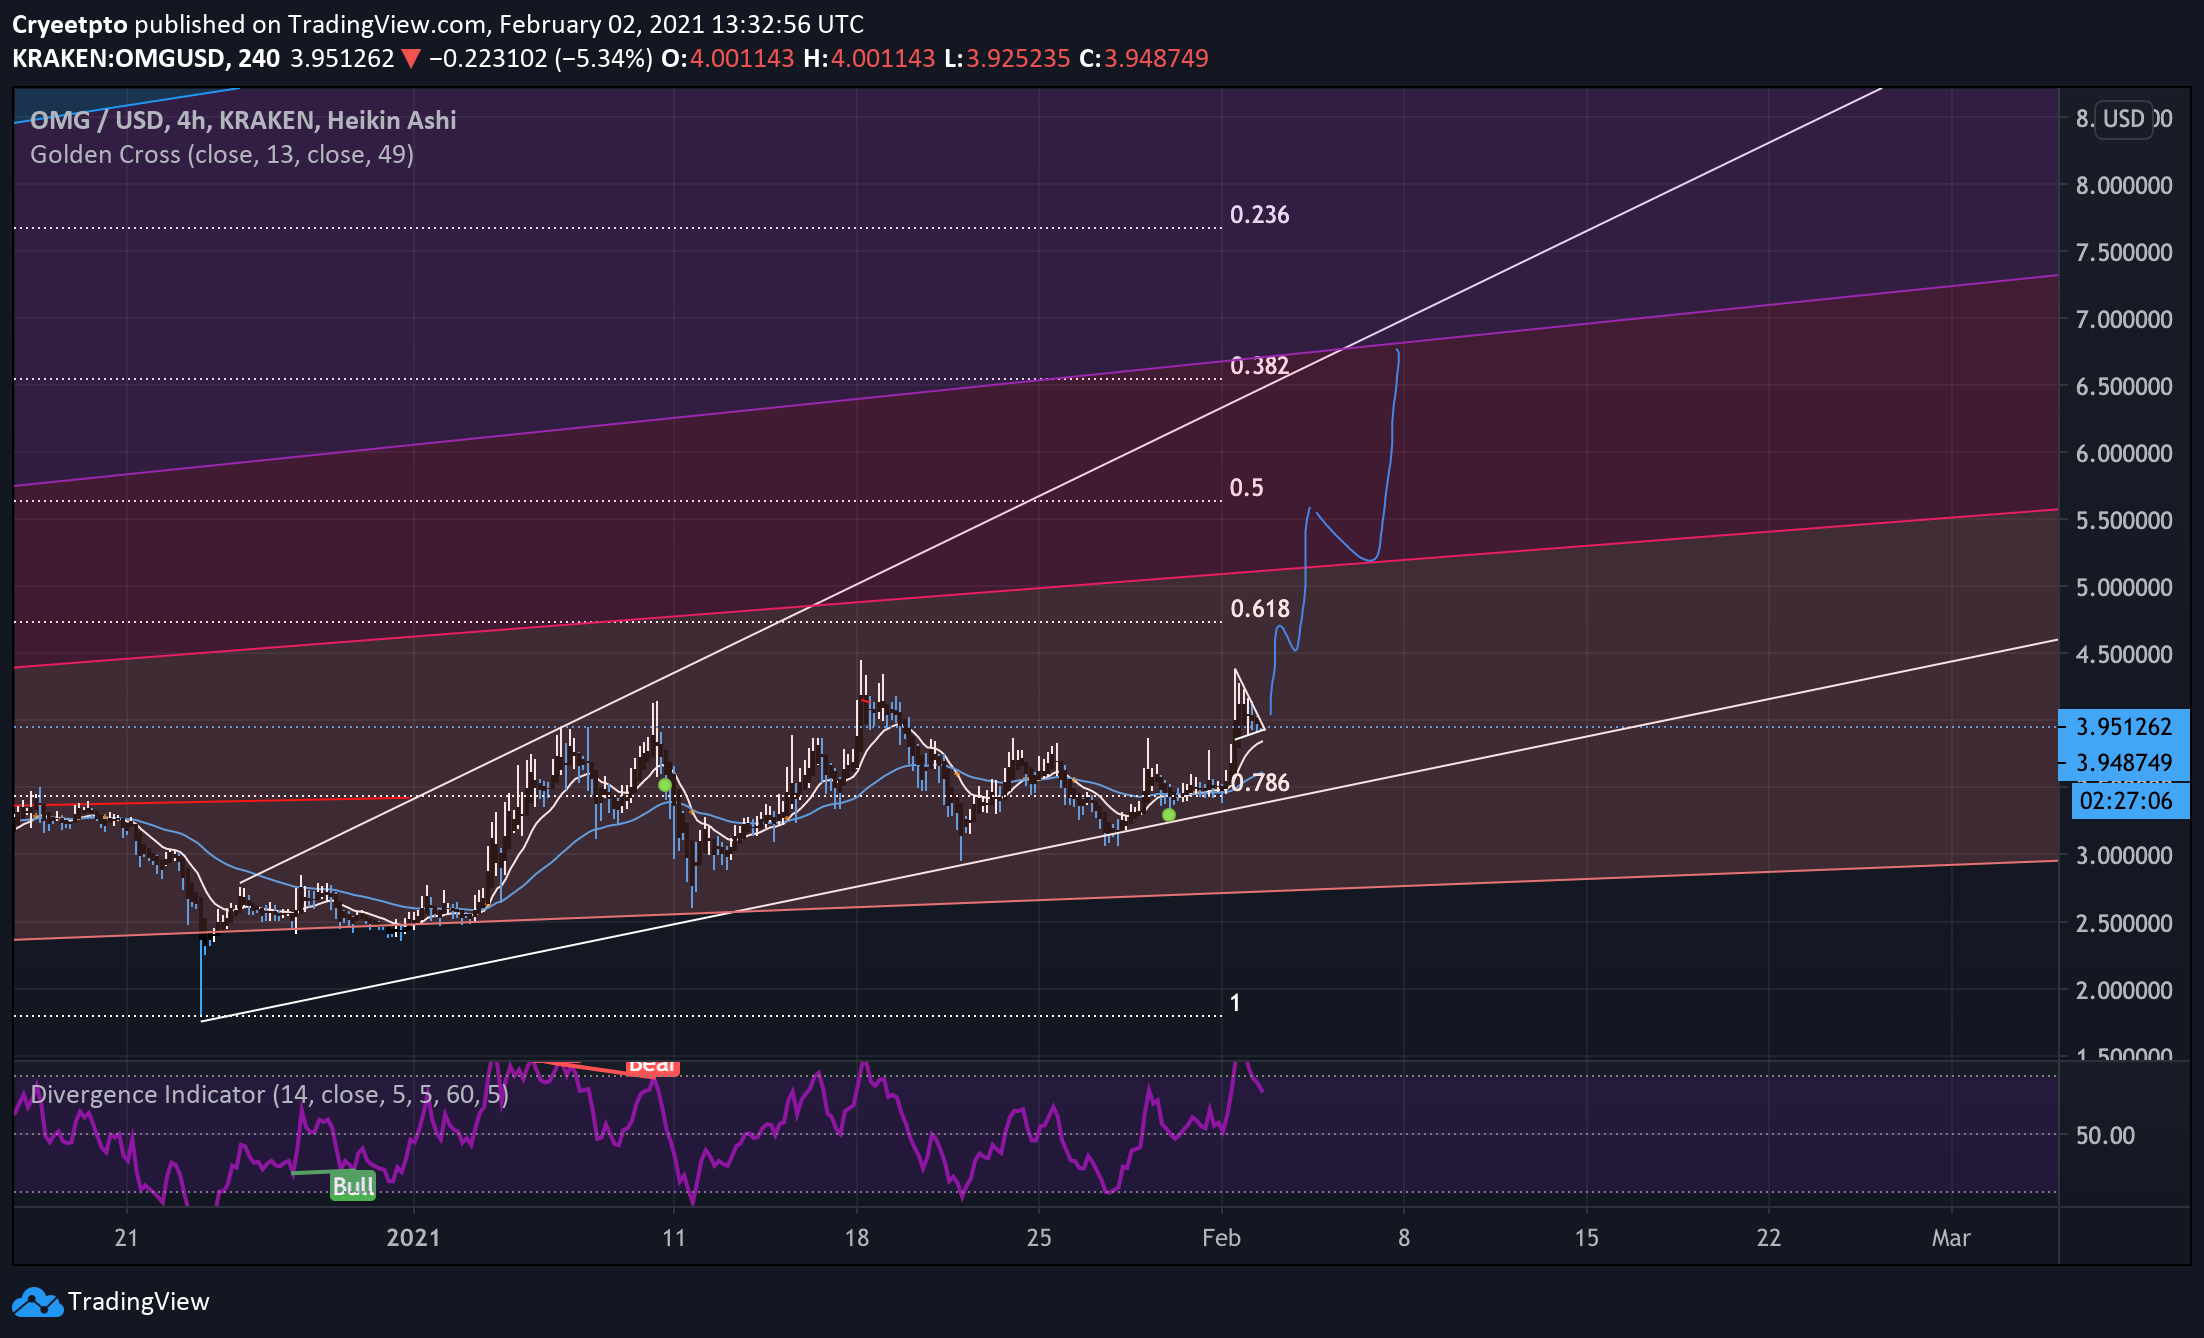
Task: Click the 0.382 Fibonacci level label
Action: tap(1259, 366)
